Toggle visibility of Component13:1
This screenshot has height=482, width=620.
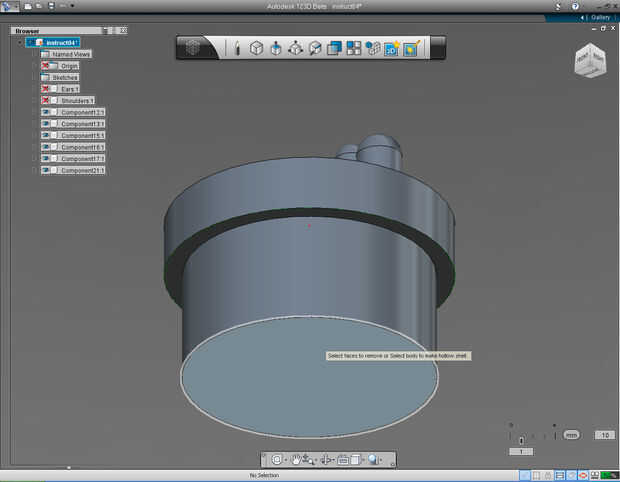coord(46,112)
